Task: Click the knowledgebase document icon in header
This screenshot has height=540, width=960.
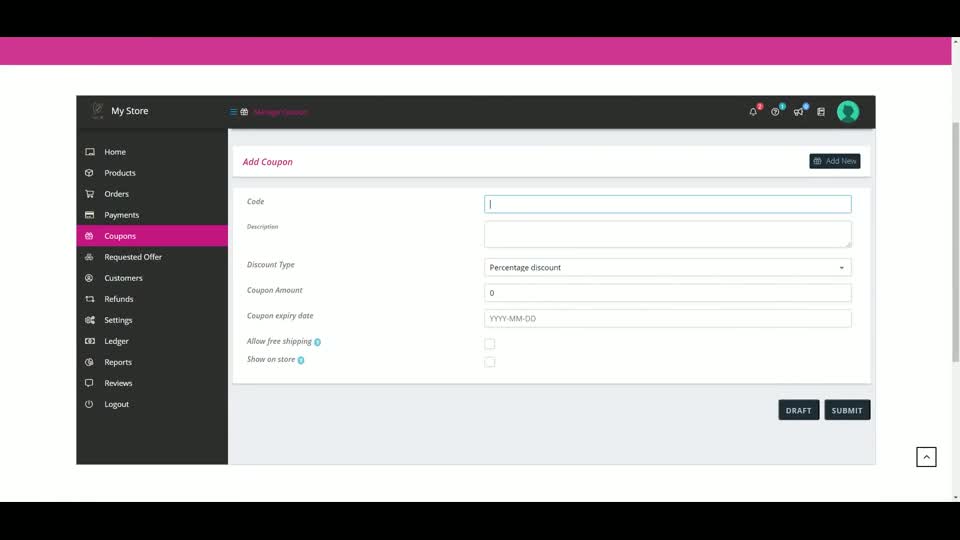Action: point(821,112)
